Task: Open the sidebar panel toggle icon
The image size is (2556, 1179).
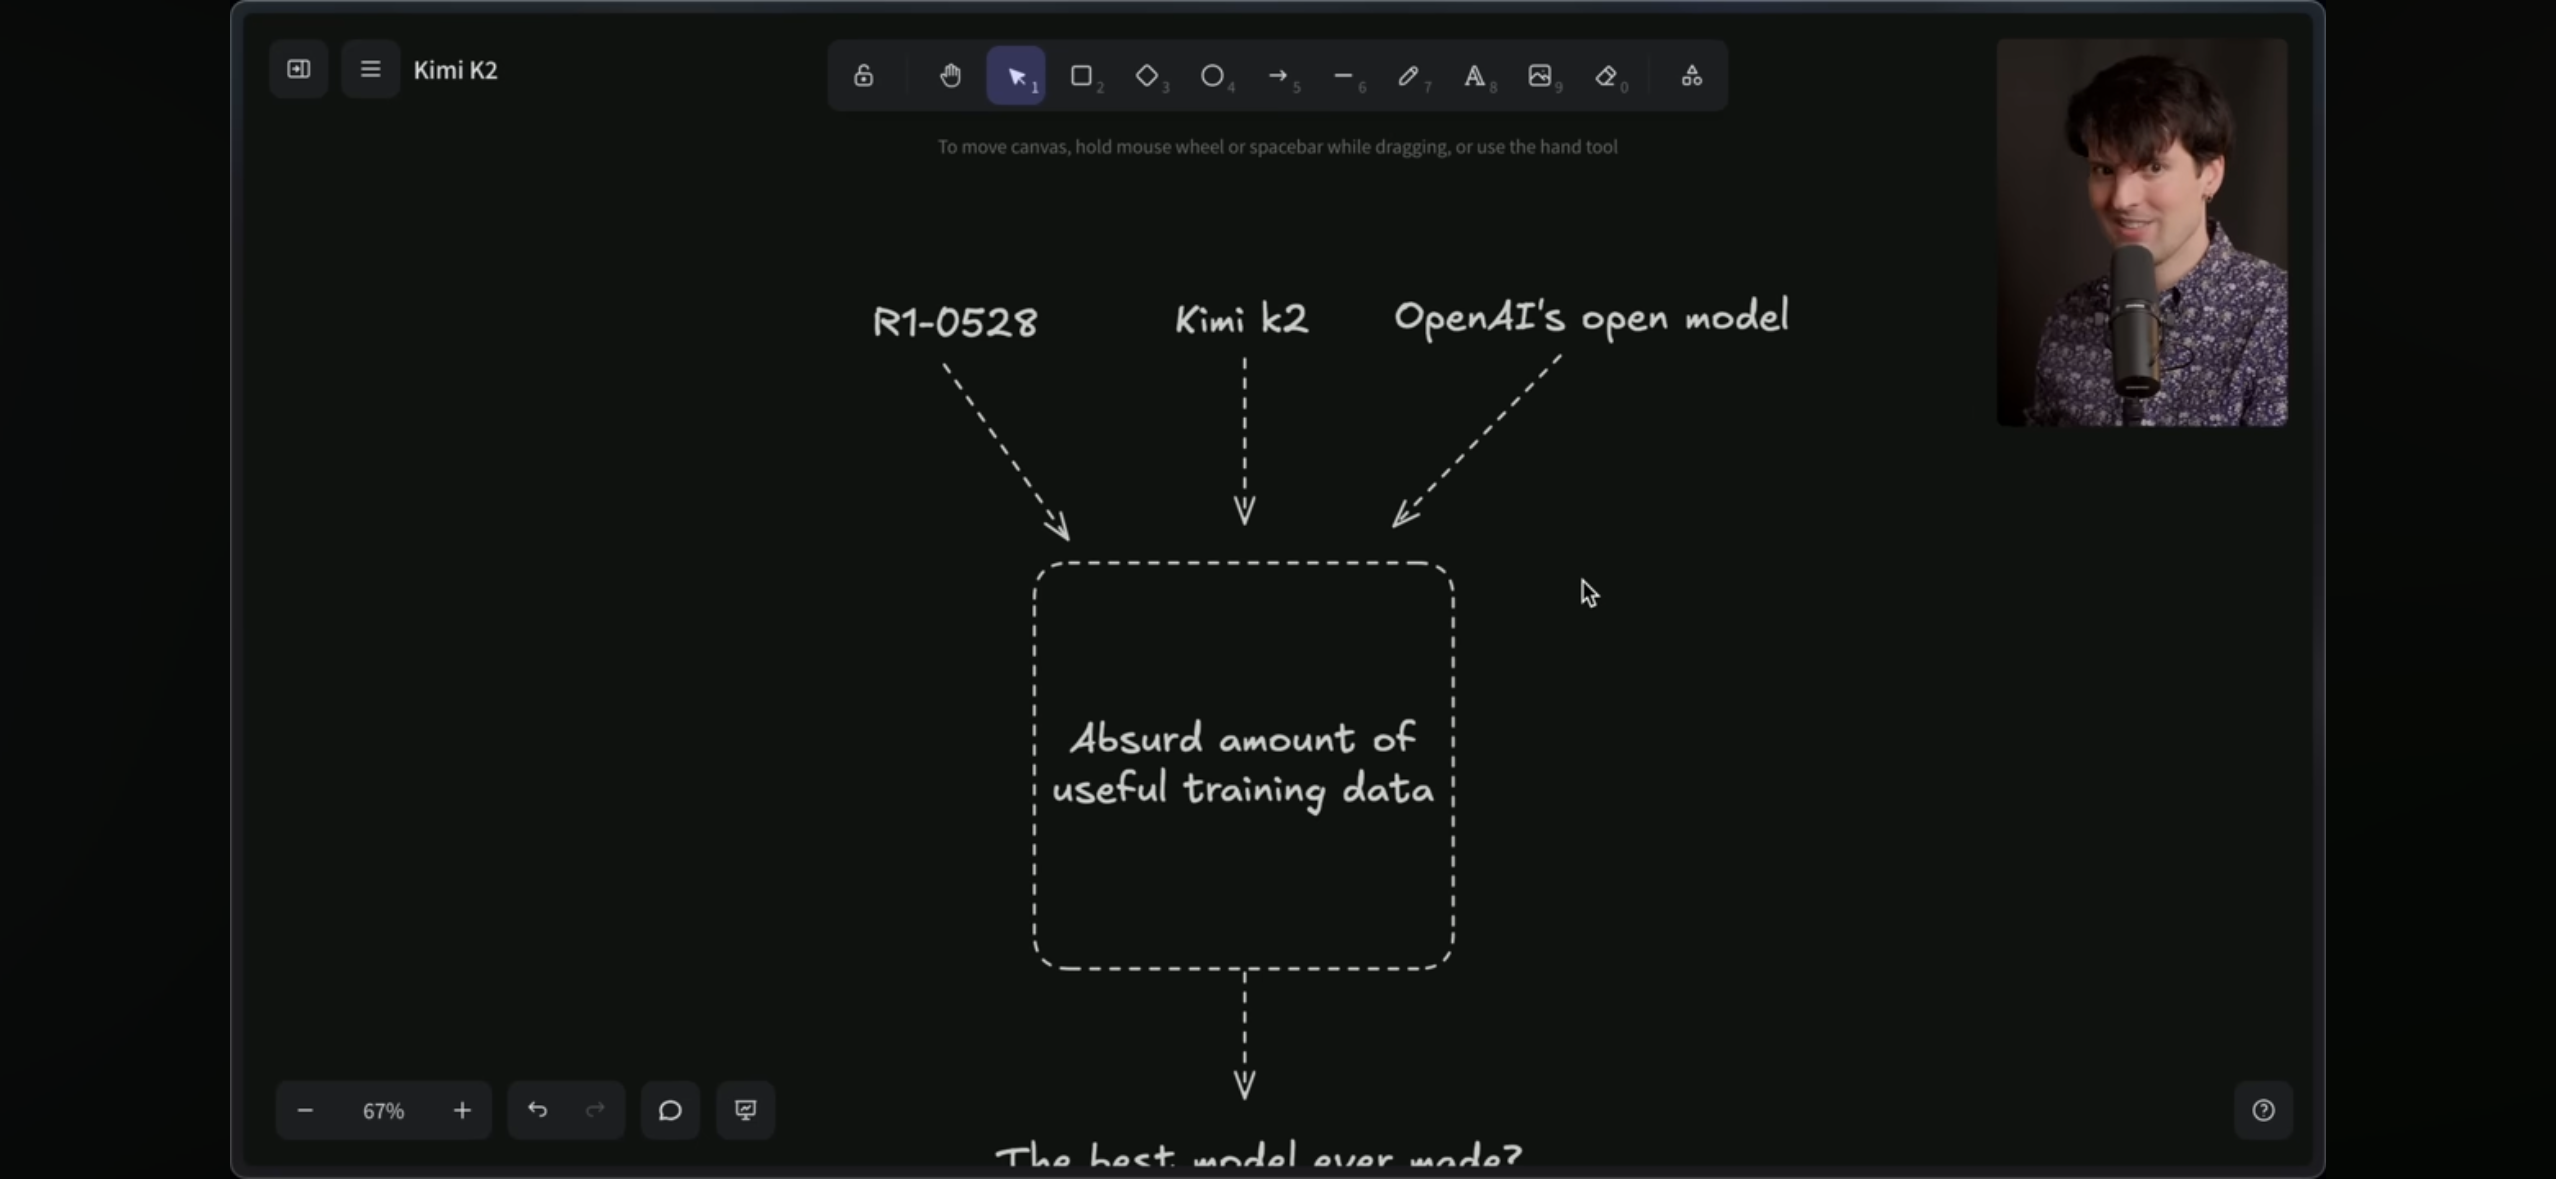Action: [298, 70]
